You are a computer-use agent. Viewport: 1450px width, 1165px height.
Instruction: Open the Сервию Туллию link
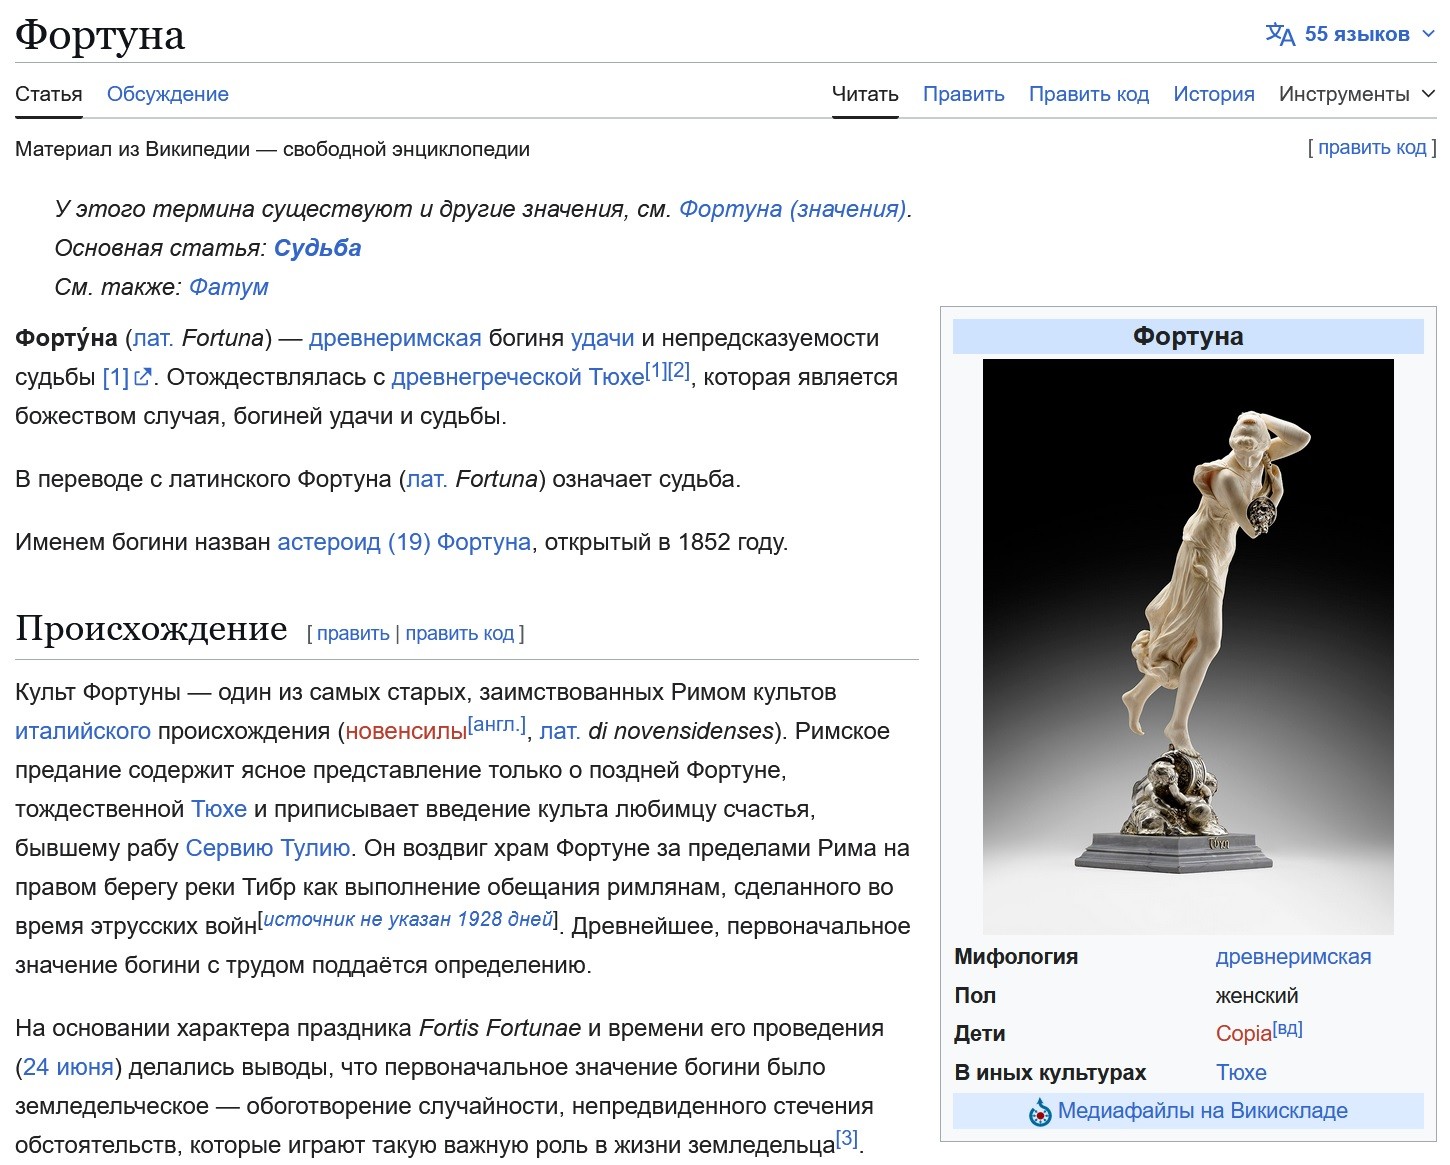pos(268,848)
